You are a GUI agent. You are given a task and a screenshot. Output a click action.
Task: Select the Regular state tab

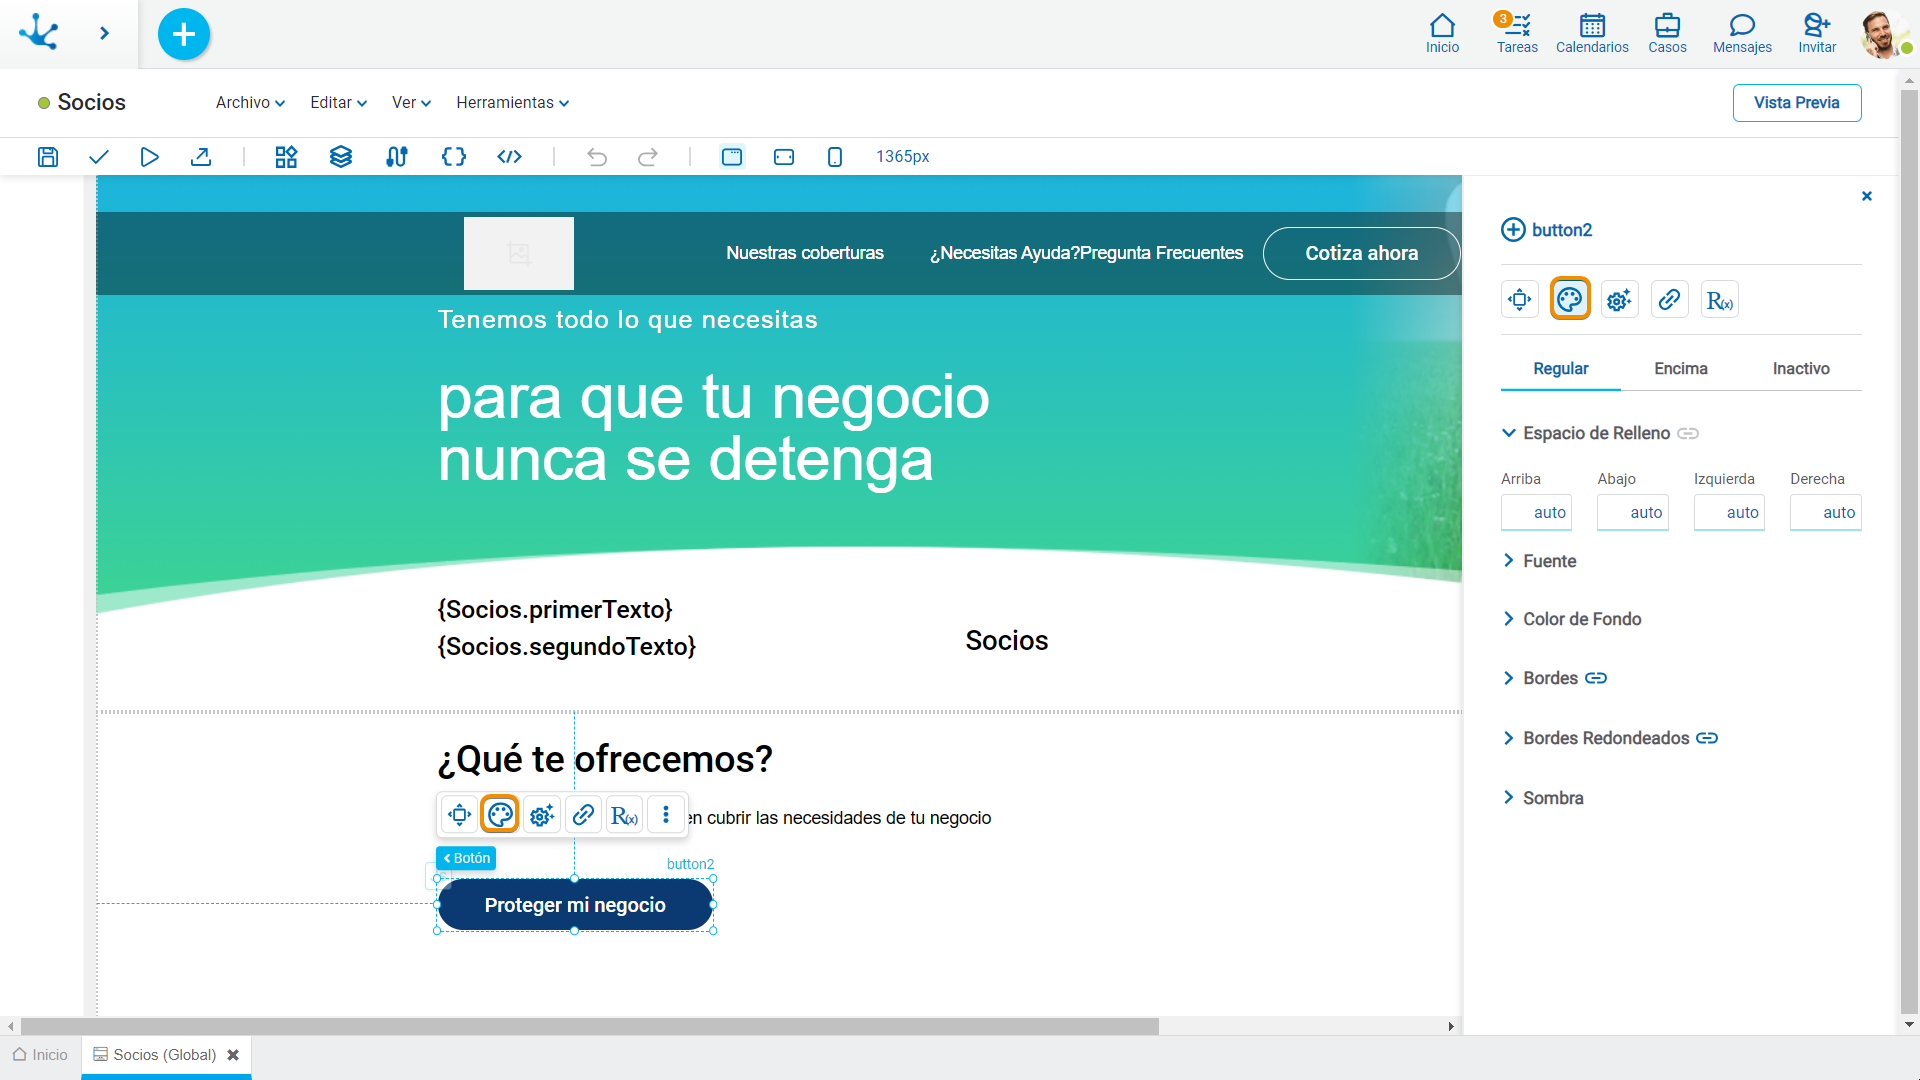1560,369
